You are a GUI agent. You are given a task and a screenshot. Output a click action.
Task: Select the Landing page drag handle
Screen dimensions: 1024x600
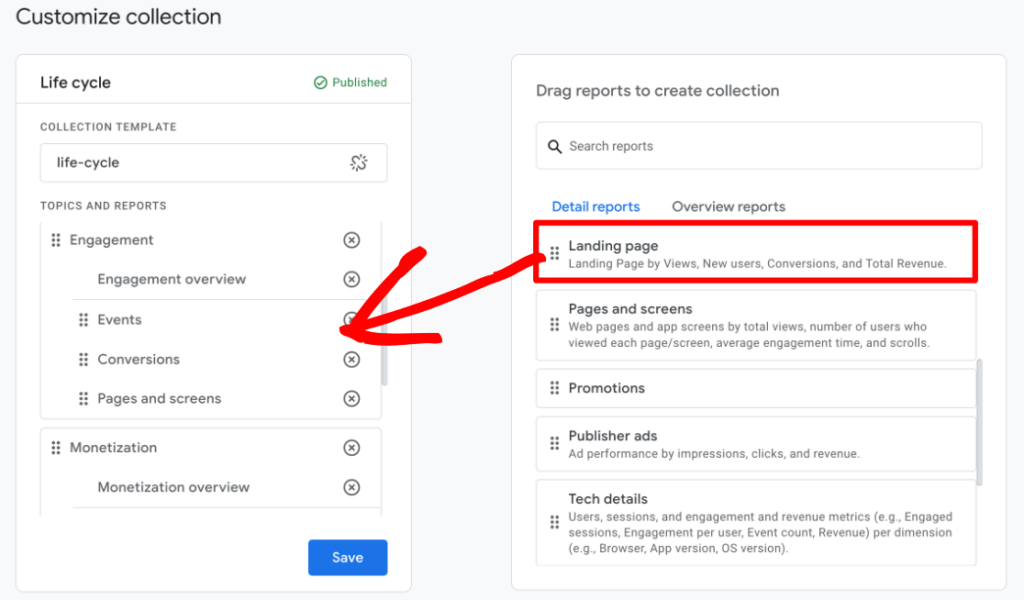[x=554, y=254]
